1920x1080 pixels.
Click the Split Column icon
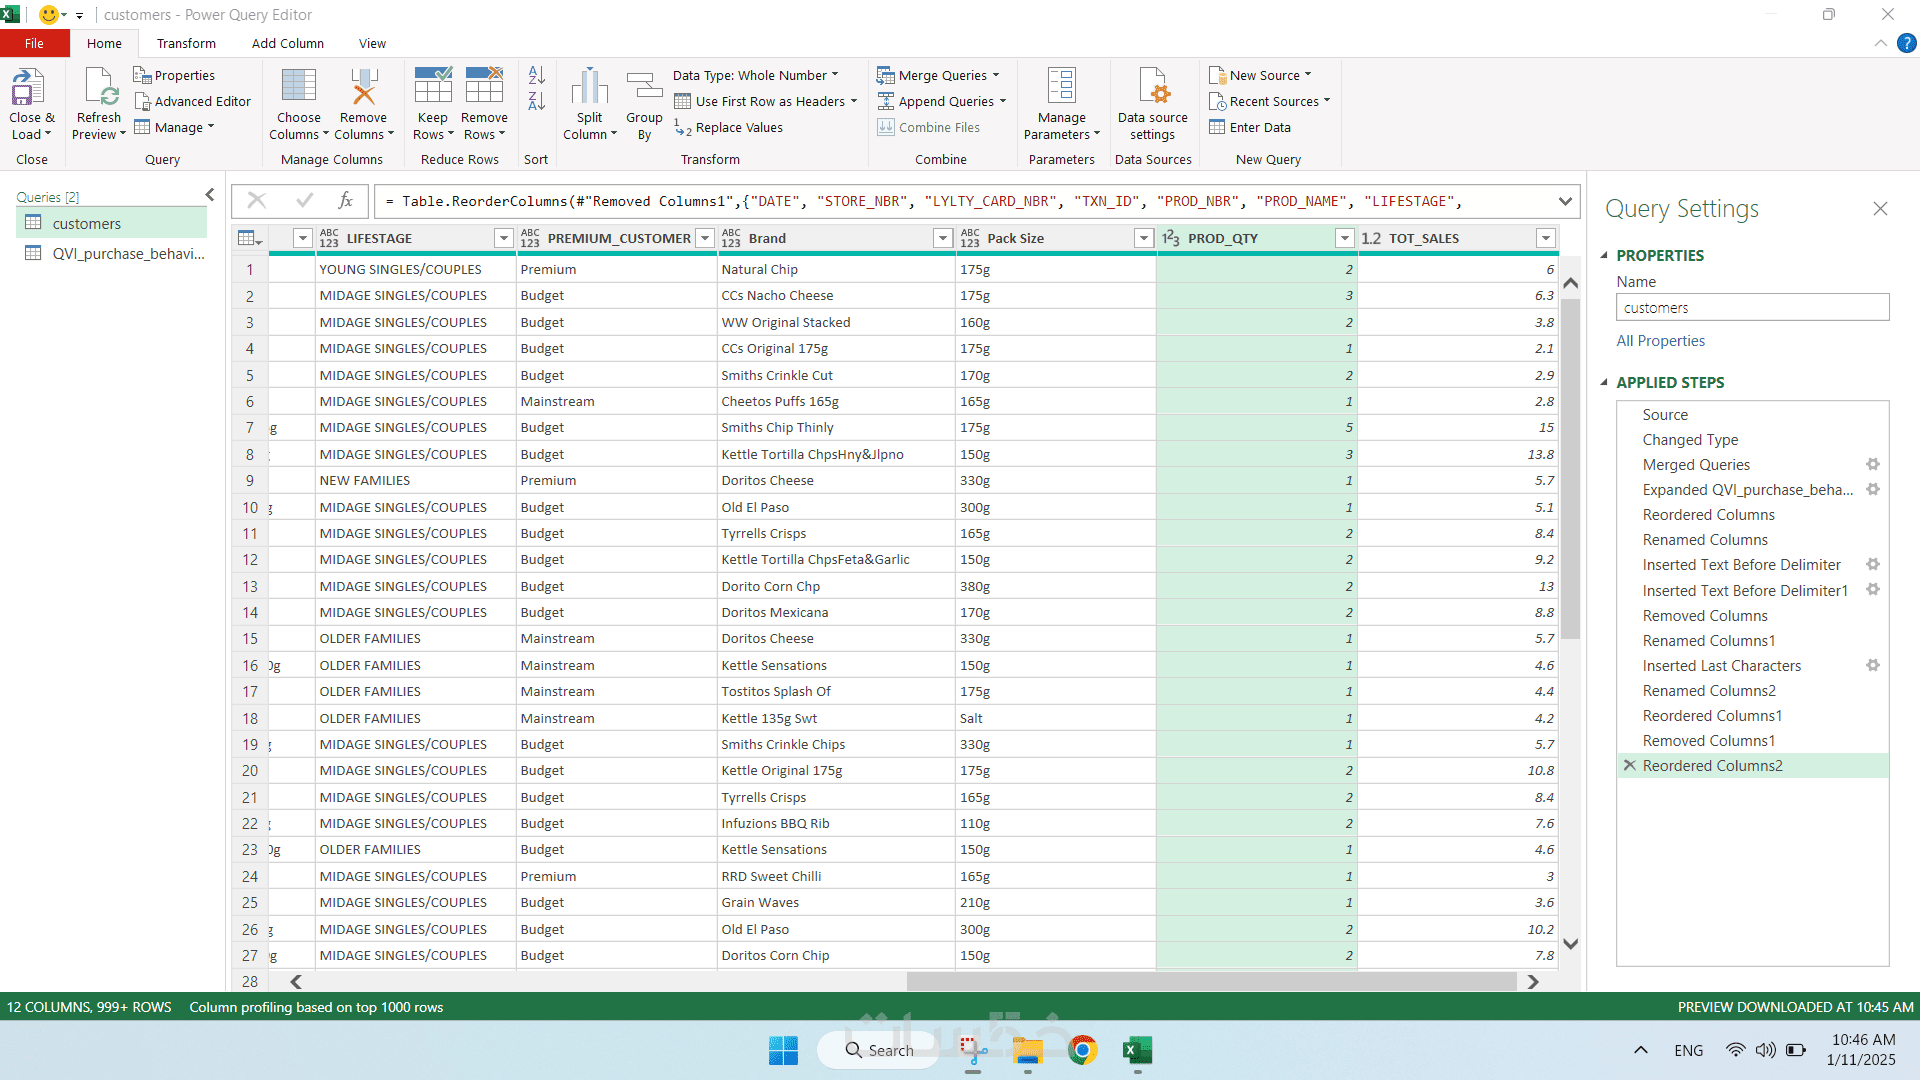[589, 88]
